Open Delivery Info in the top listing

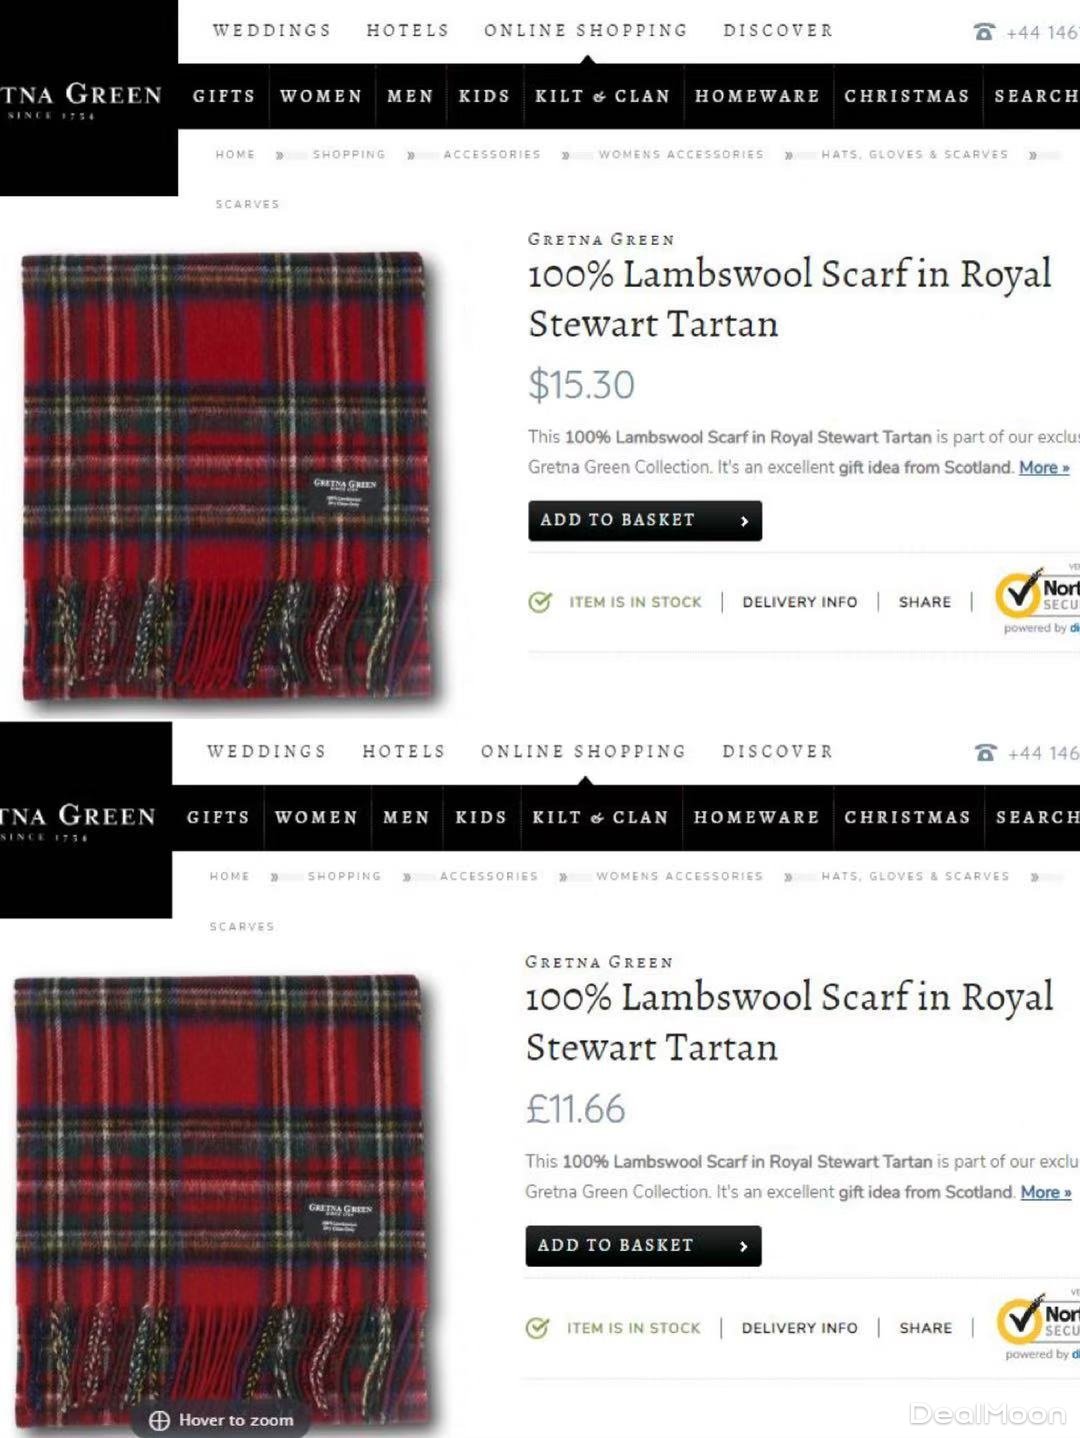coord(800,602)
